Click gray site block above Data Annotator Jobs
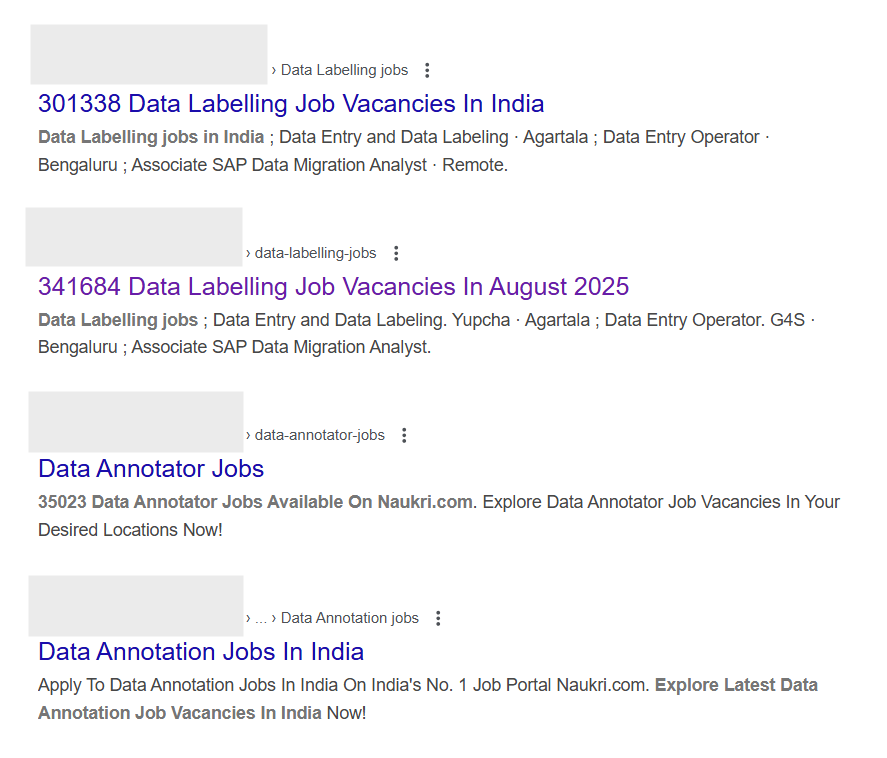Image resolution: width=887 pixels, height=758 pixels. [136, 421]
